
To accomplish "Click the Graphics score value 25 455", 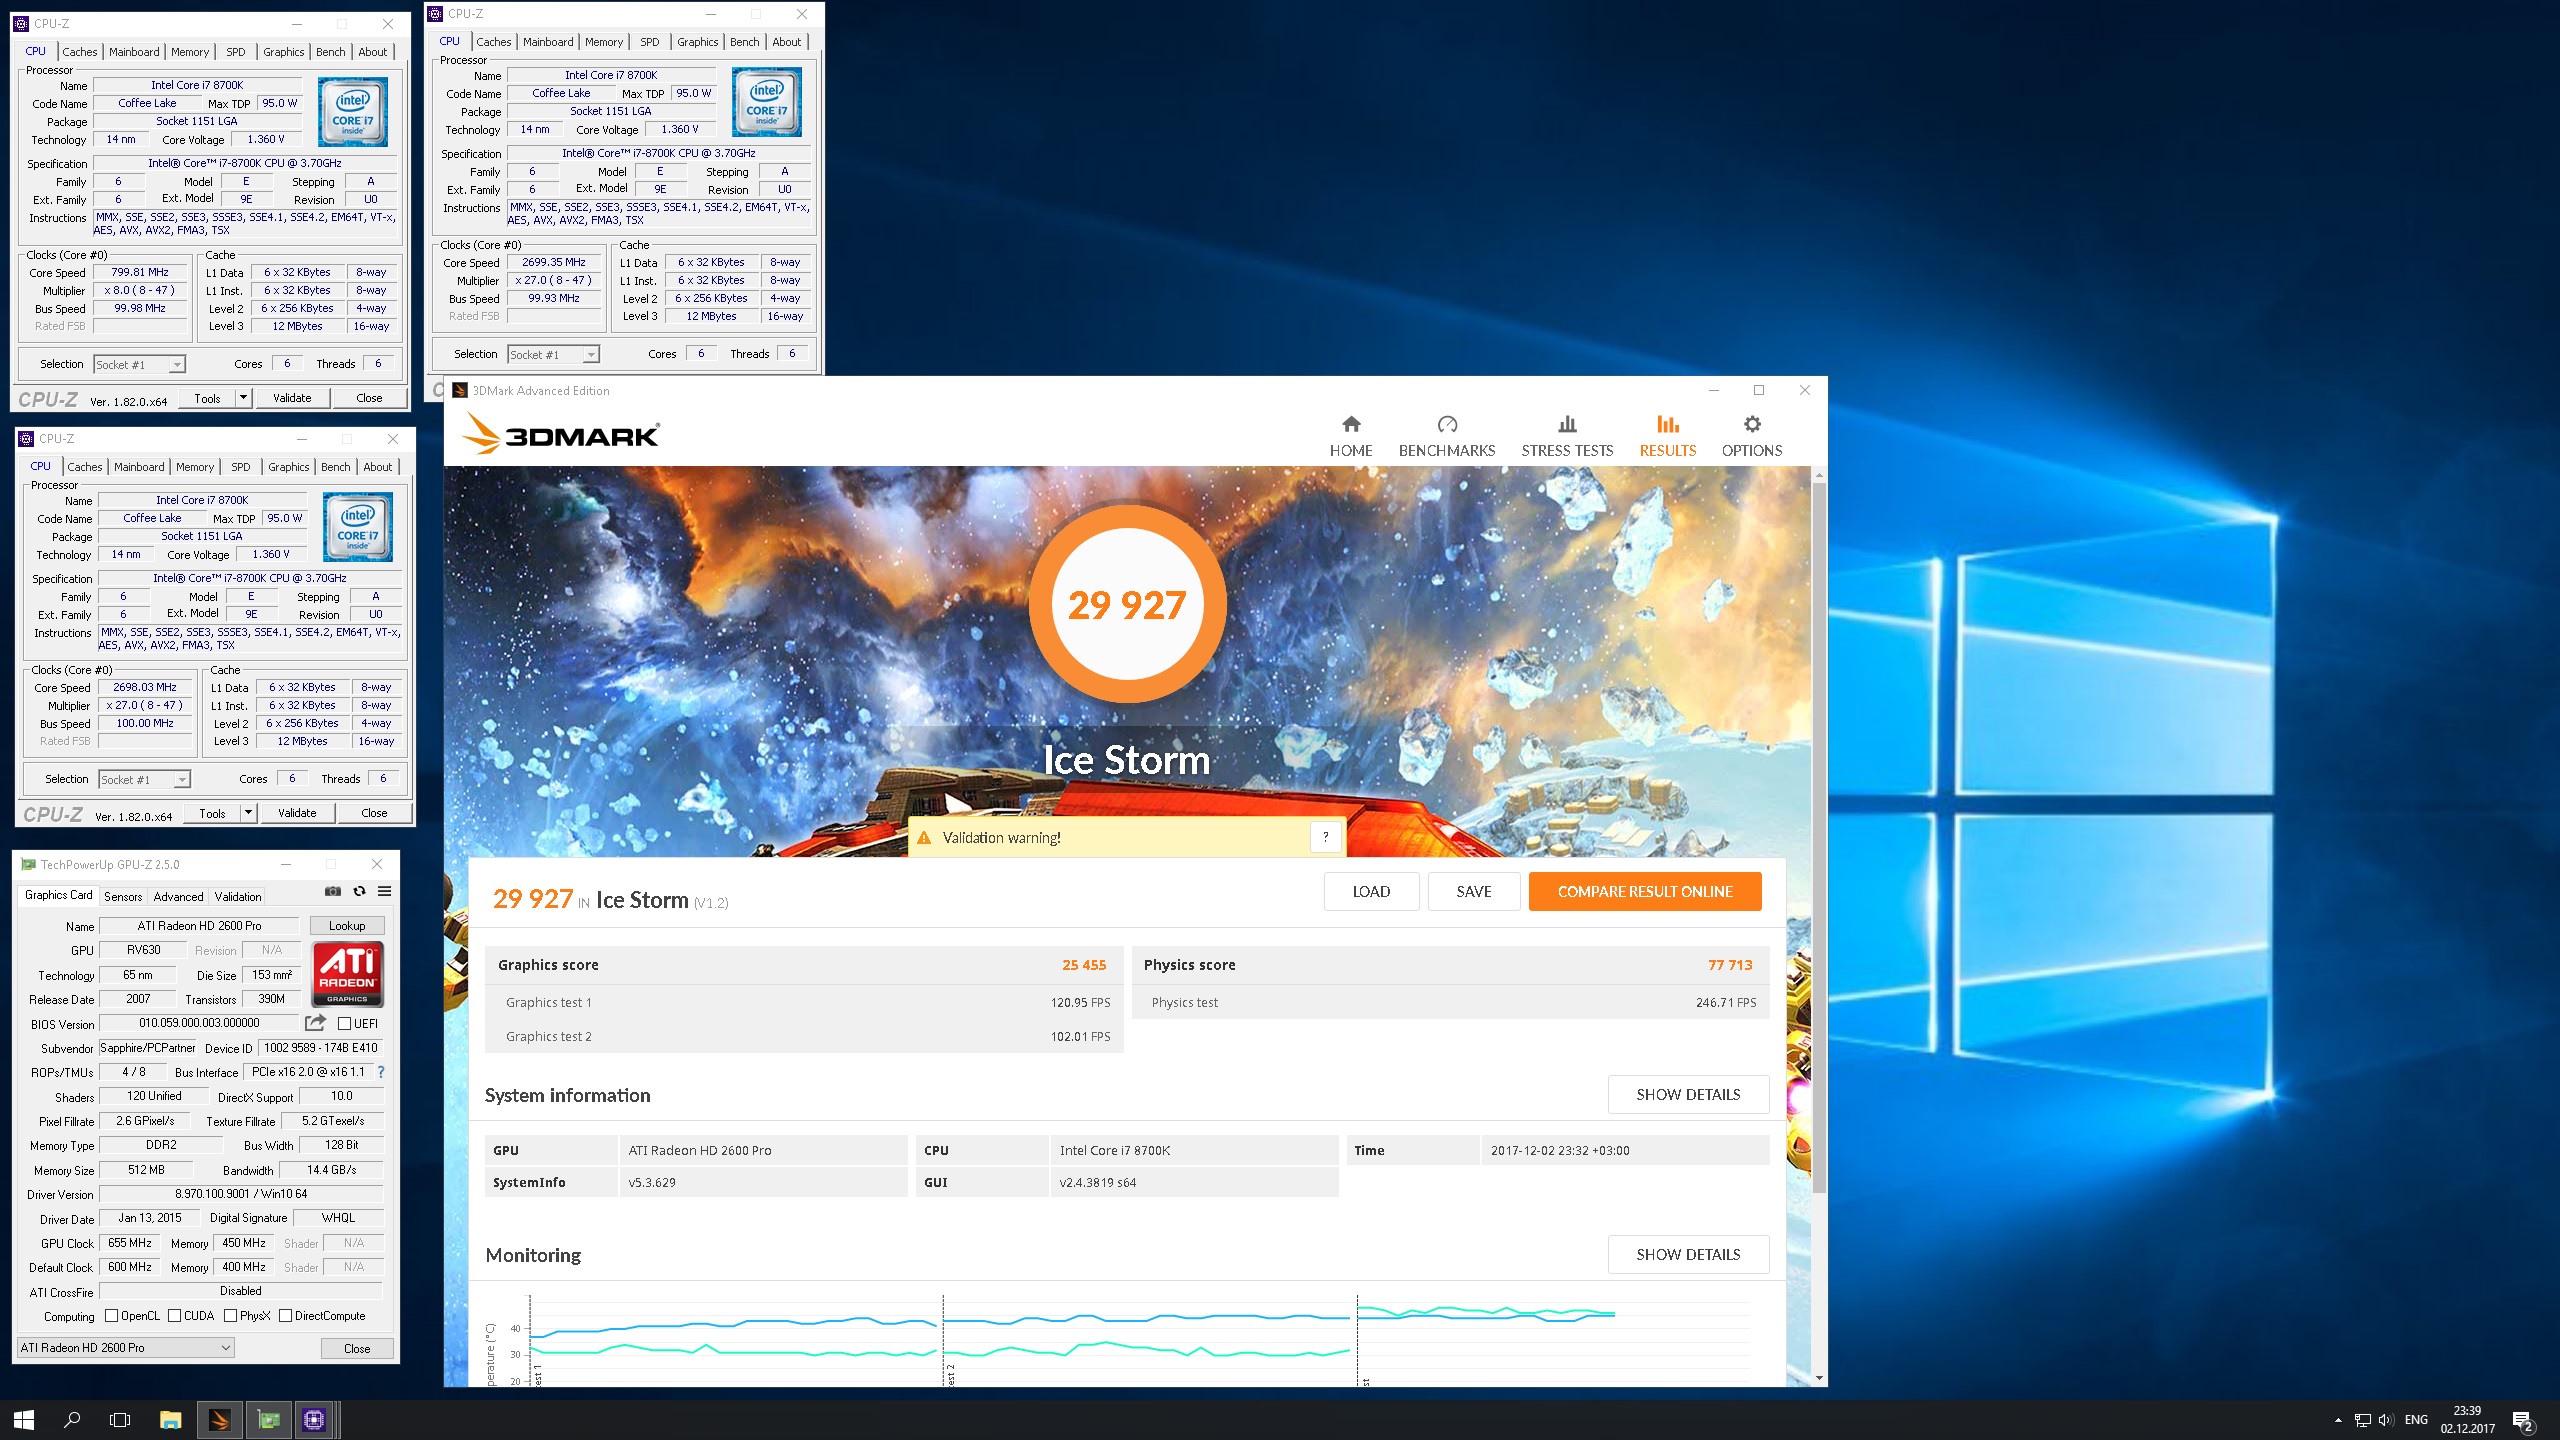I will 1084,965.
